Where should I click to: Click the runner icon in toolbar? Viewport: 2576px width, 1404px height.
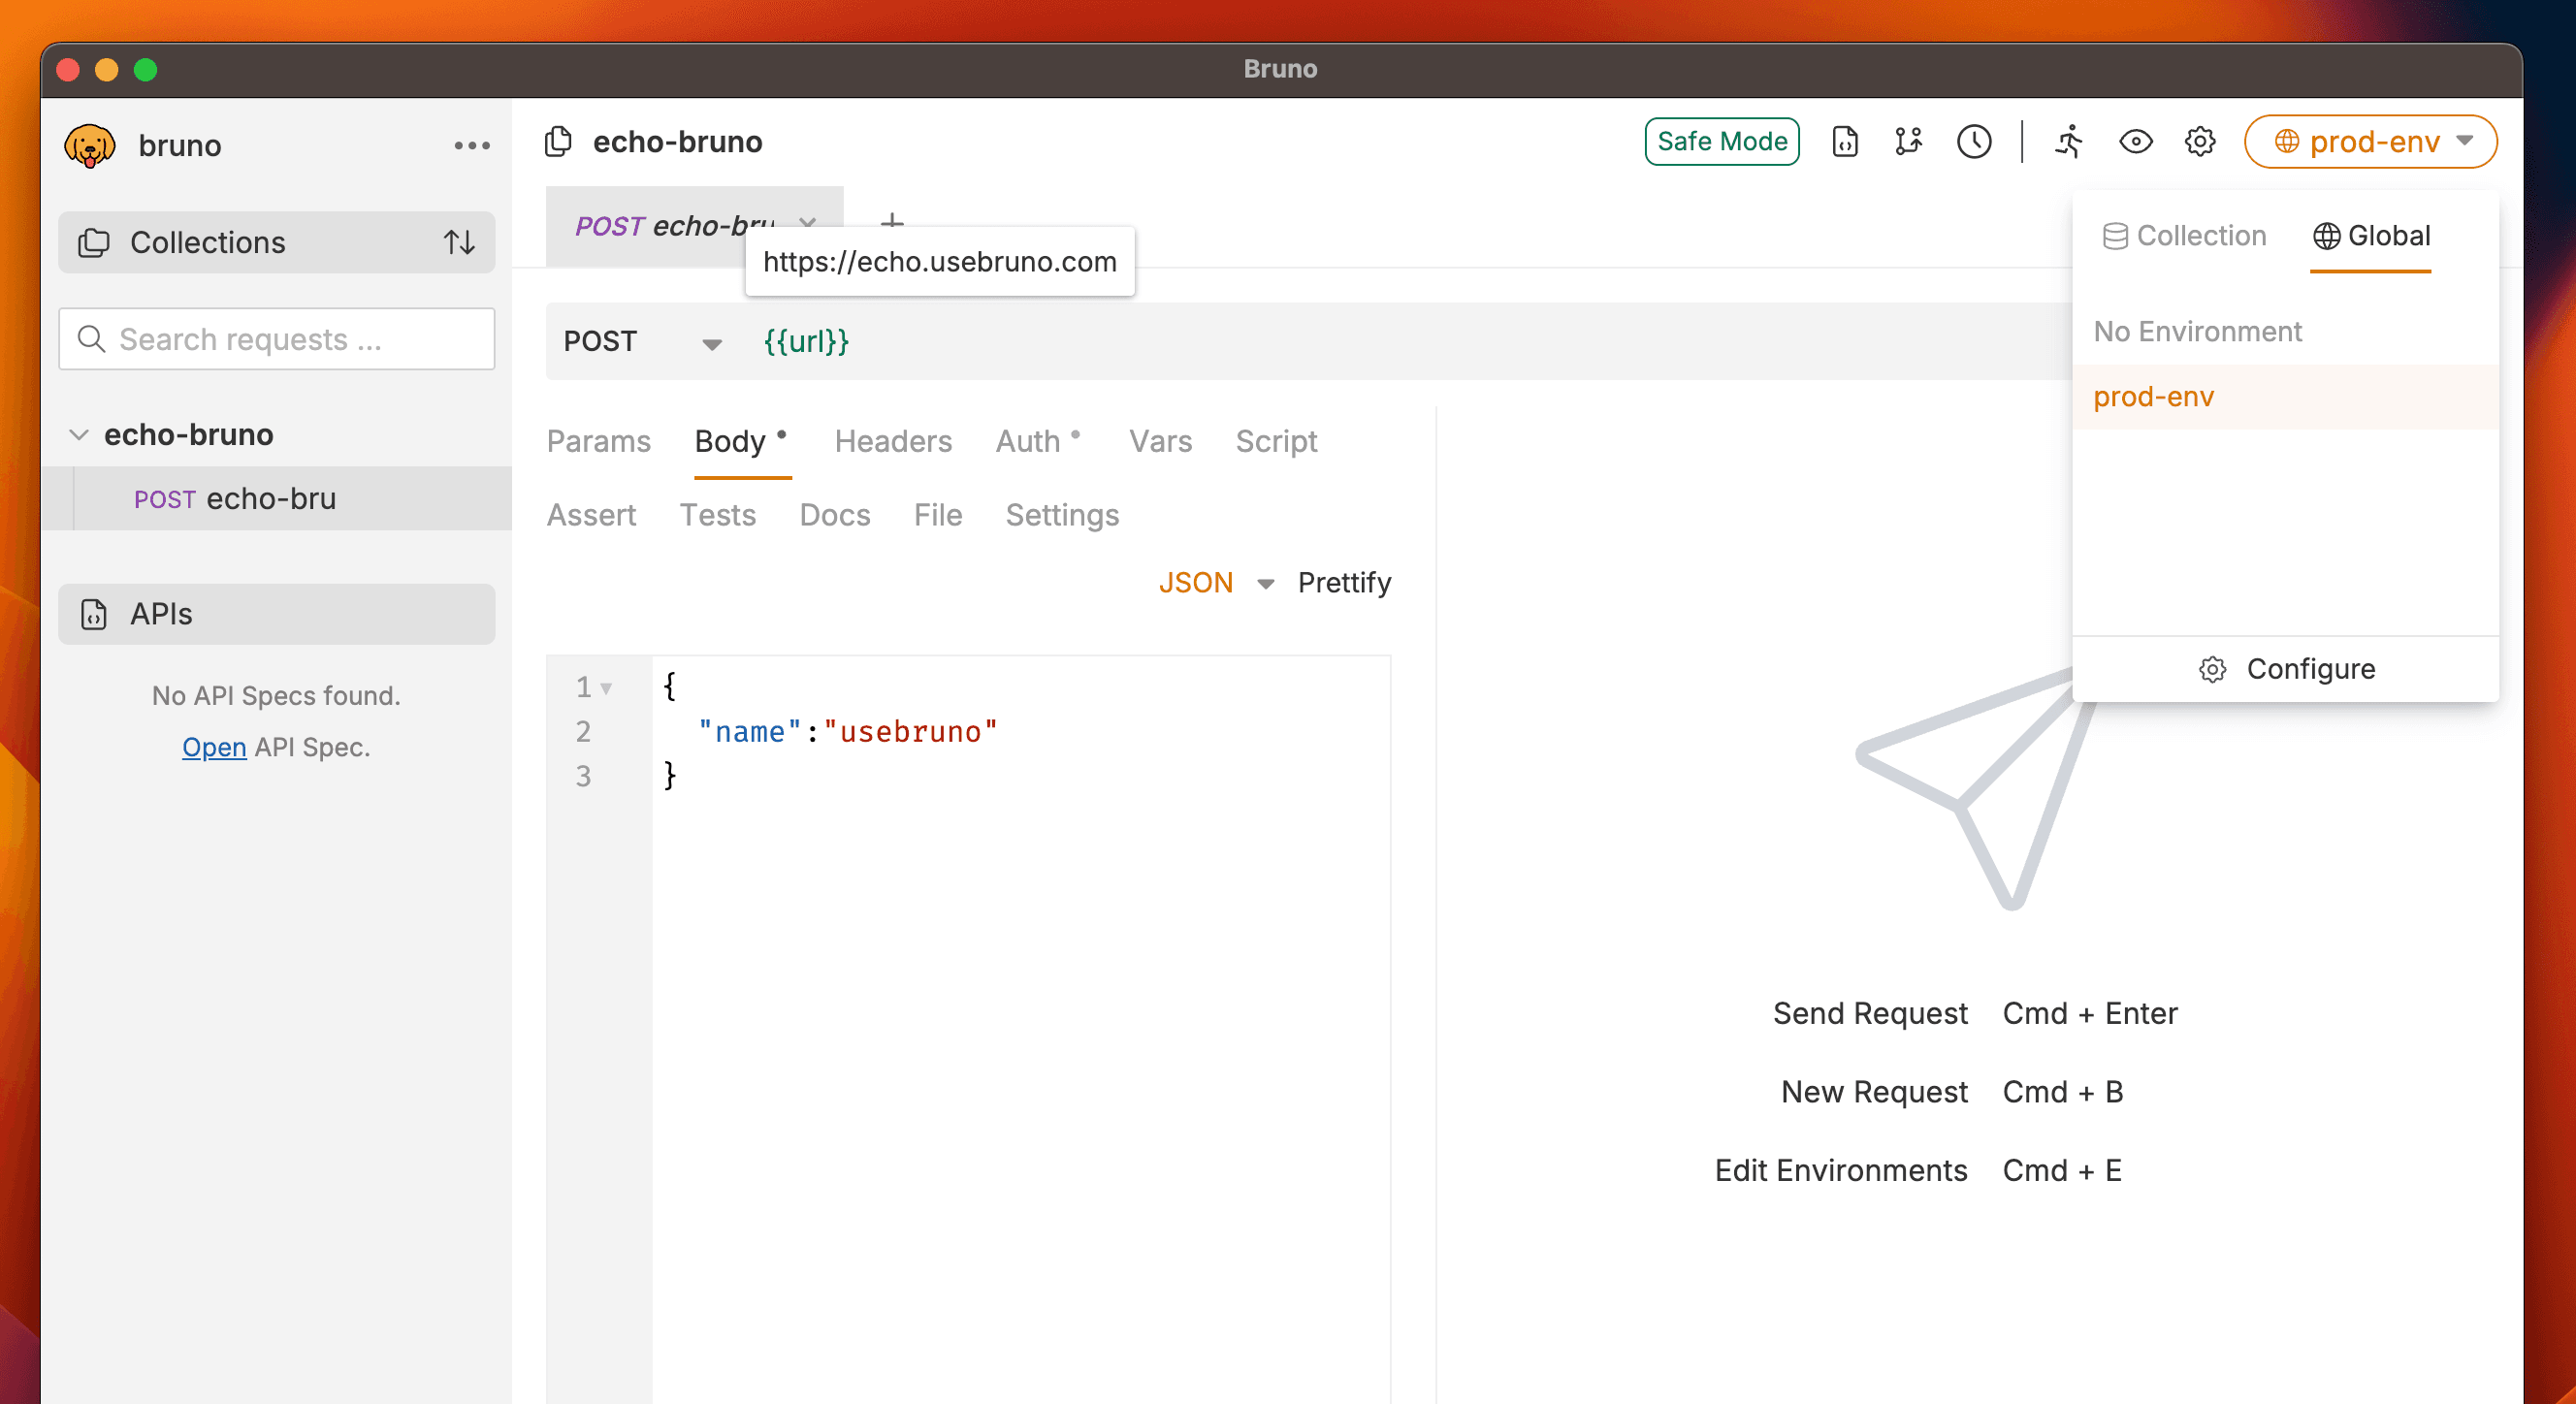2069,142
